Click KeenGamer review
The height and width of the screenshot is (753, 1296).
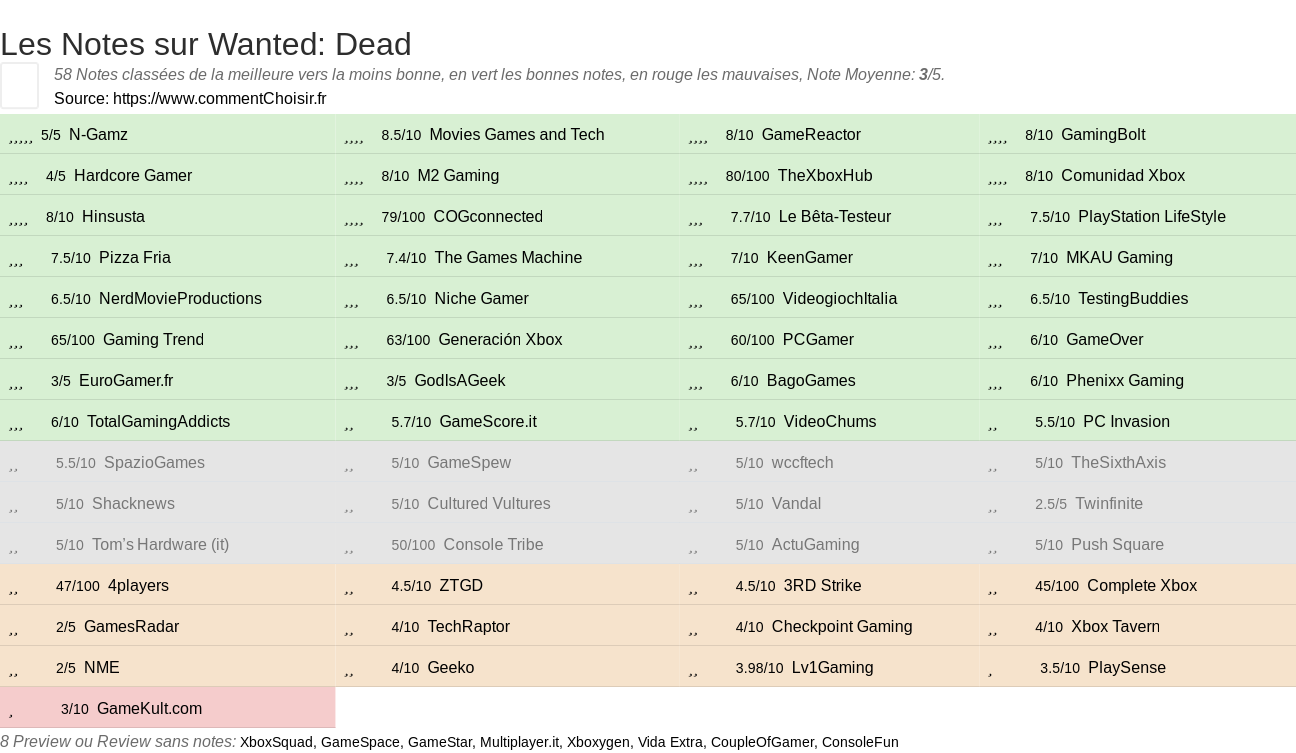[810, 257]
